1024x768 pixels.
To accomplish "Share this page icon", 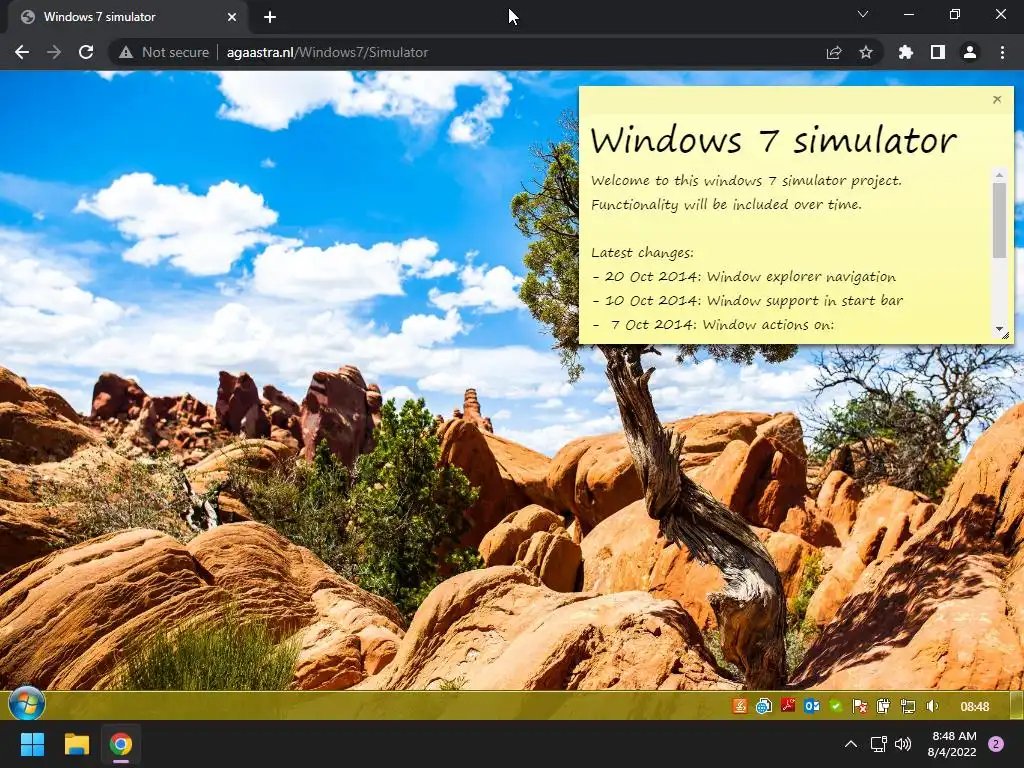I will coord(834,52).
